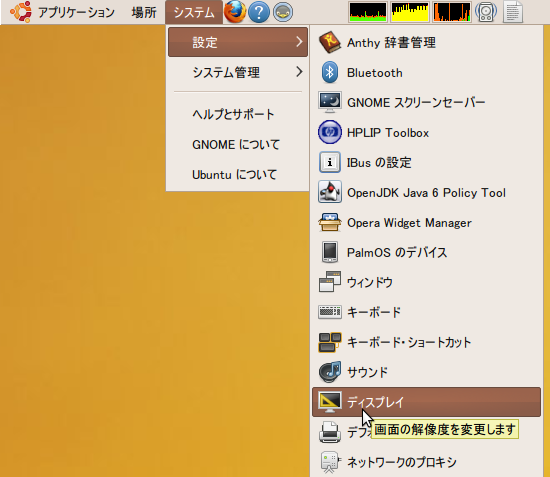The image size is (550, 477).
Task: Open キーボード text label
Action: (374, 312)
